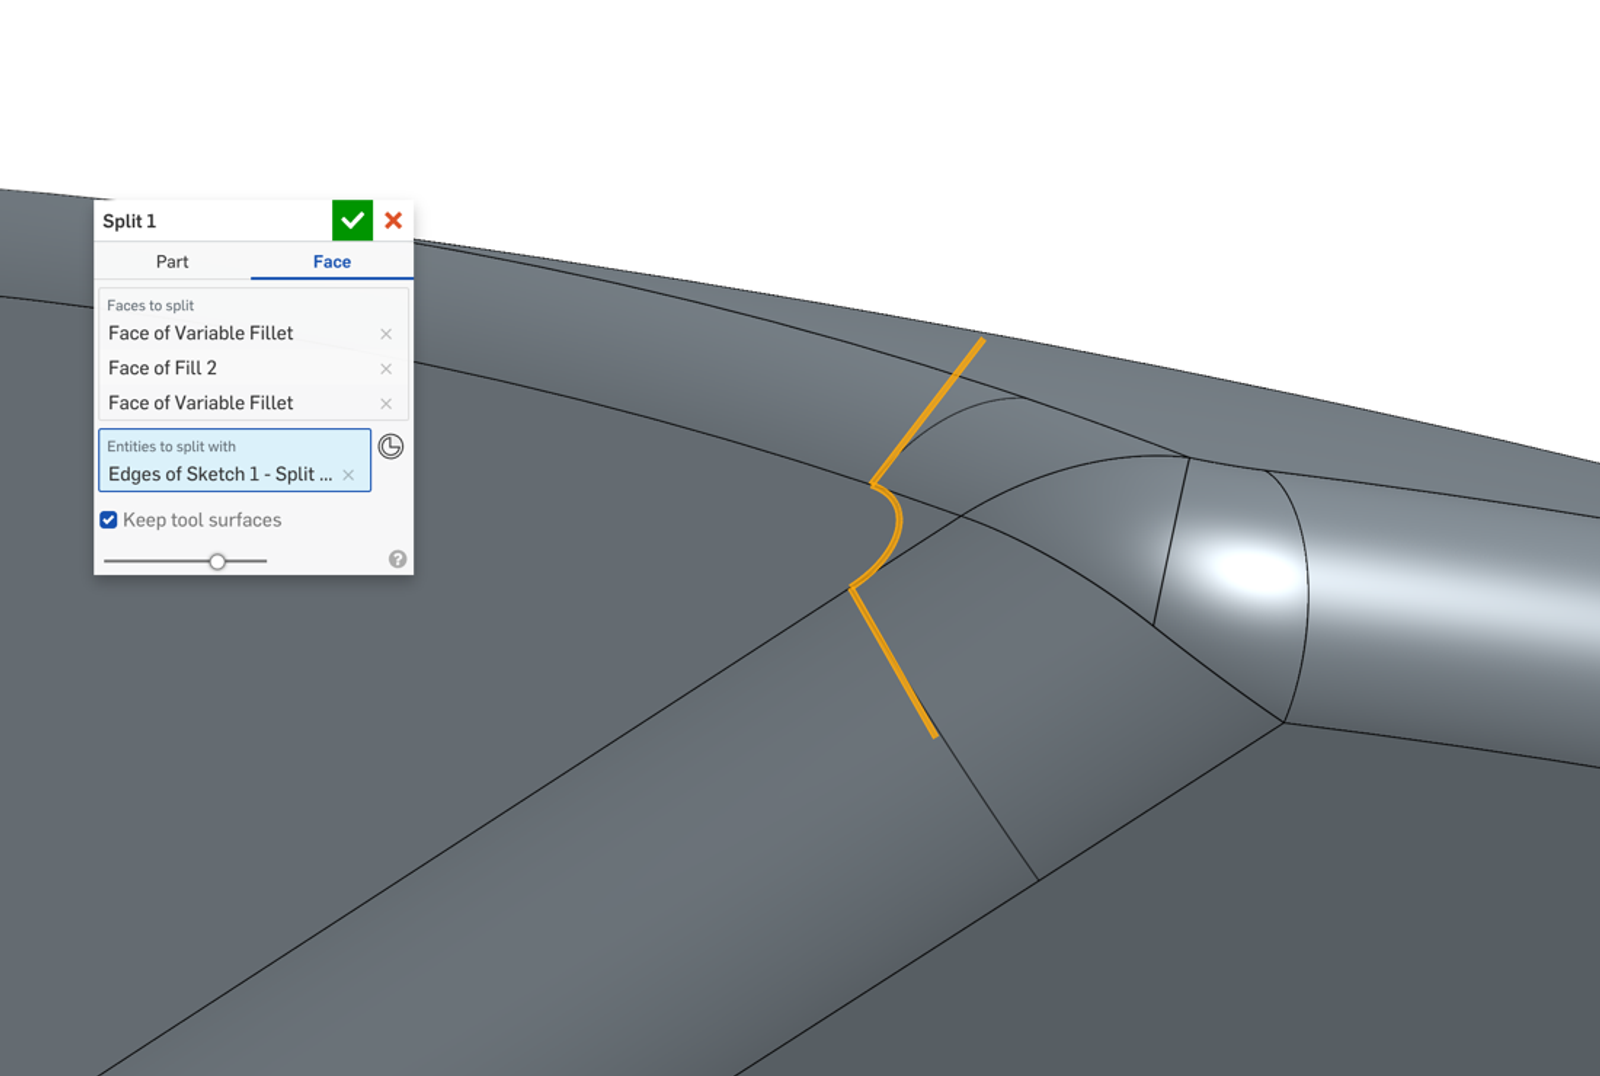Select the first Face of Variable Fillet item
Viewport: 1600px width, 1076px height.
pyautogui.click(x=200, y=333)
